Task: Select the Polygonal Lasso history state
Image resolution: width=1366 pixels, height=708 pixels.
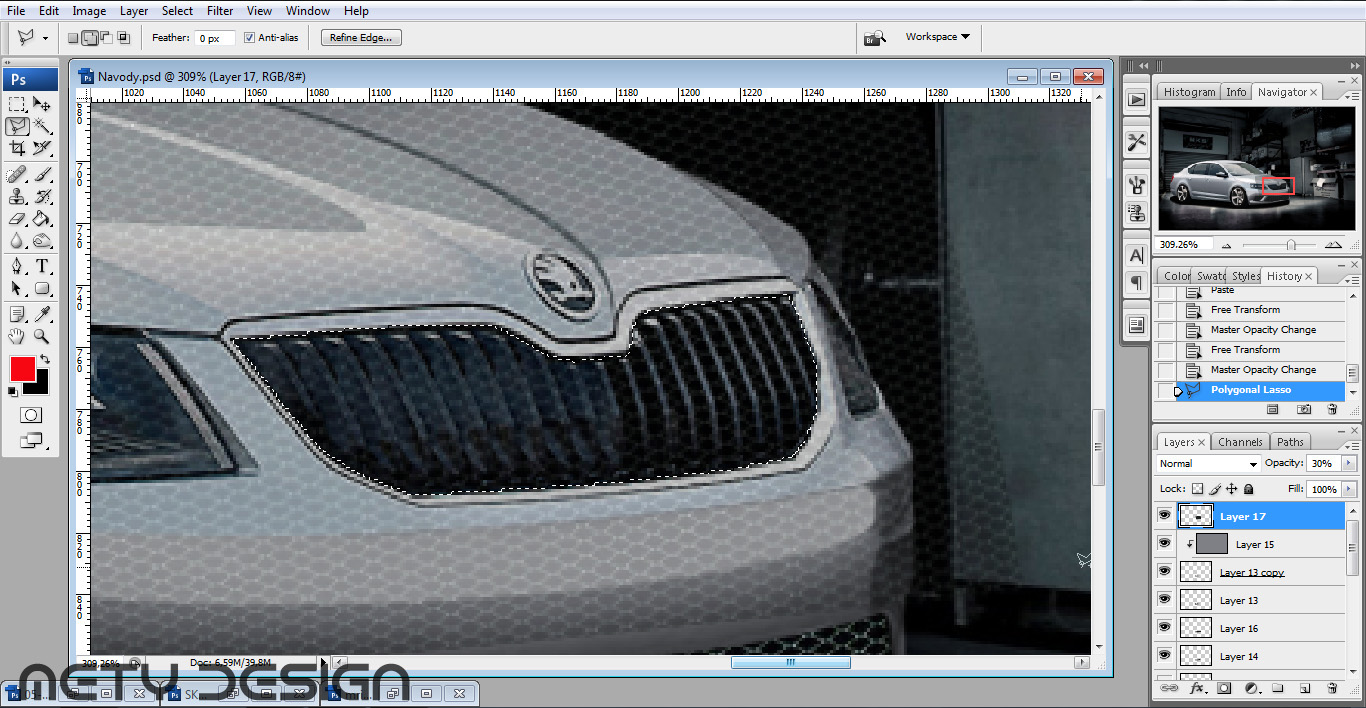Action: (1250, 390)
